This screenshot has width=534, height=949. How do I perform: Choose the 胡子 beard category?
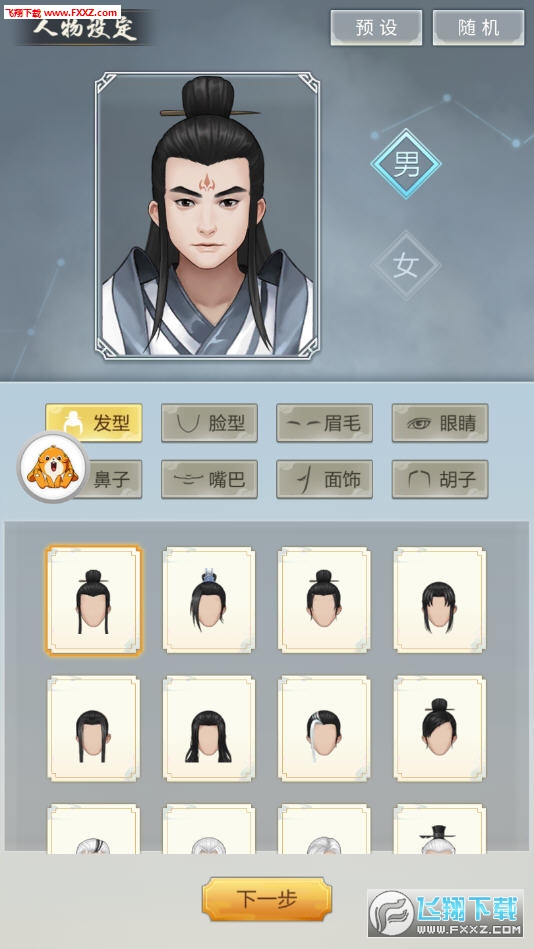point(440,479)
